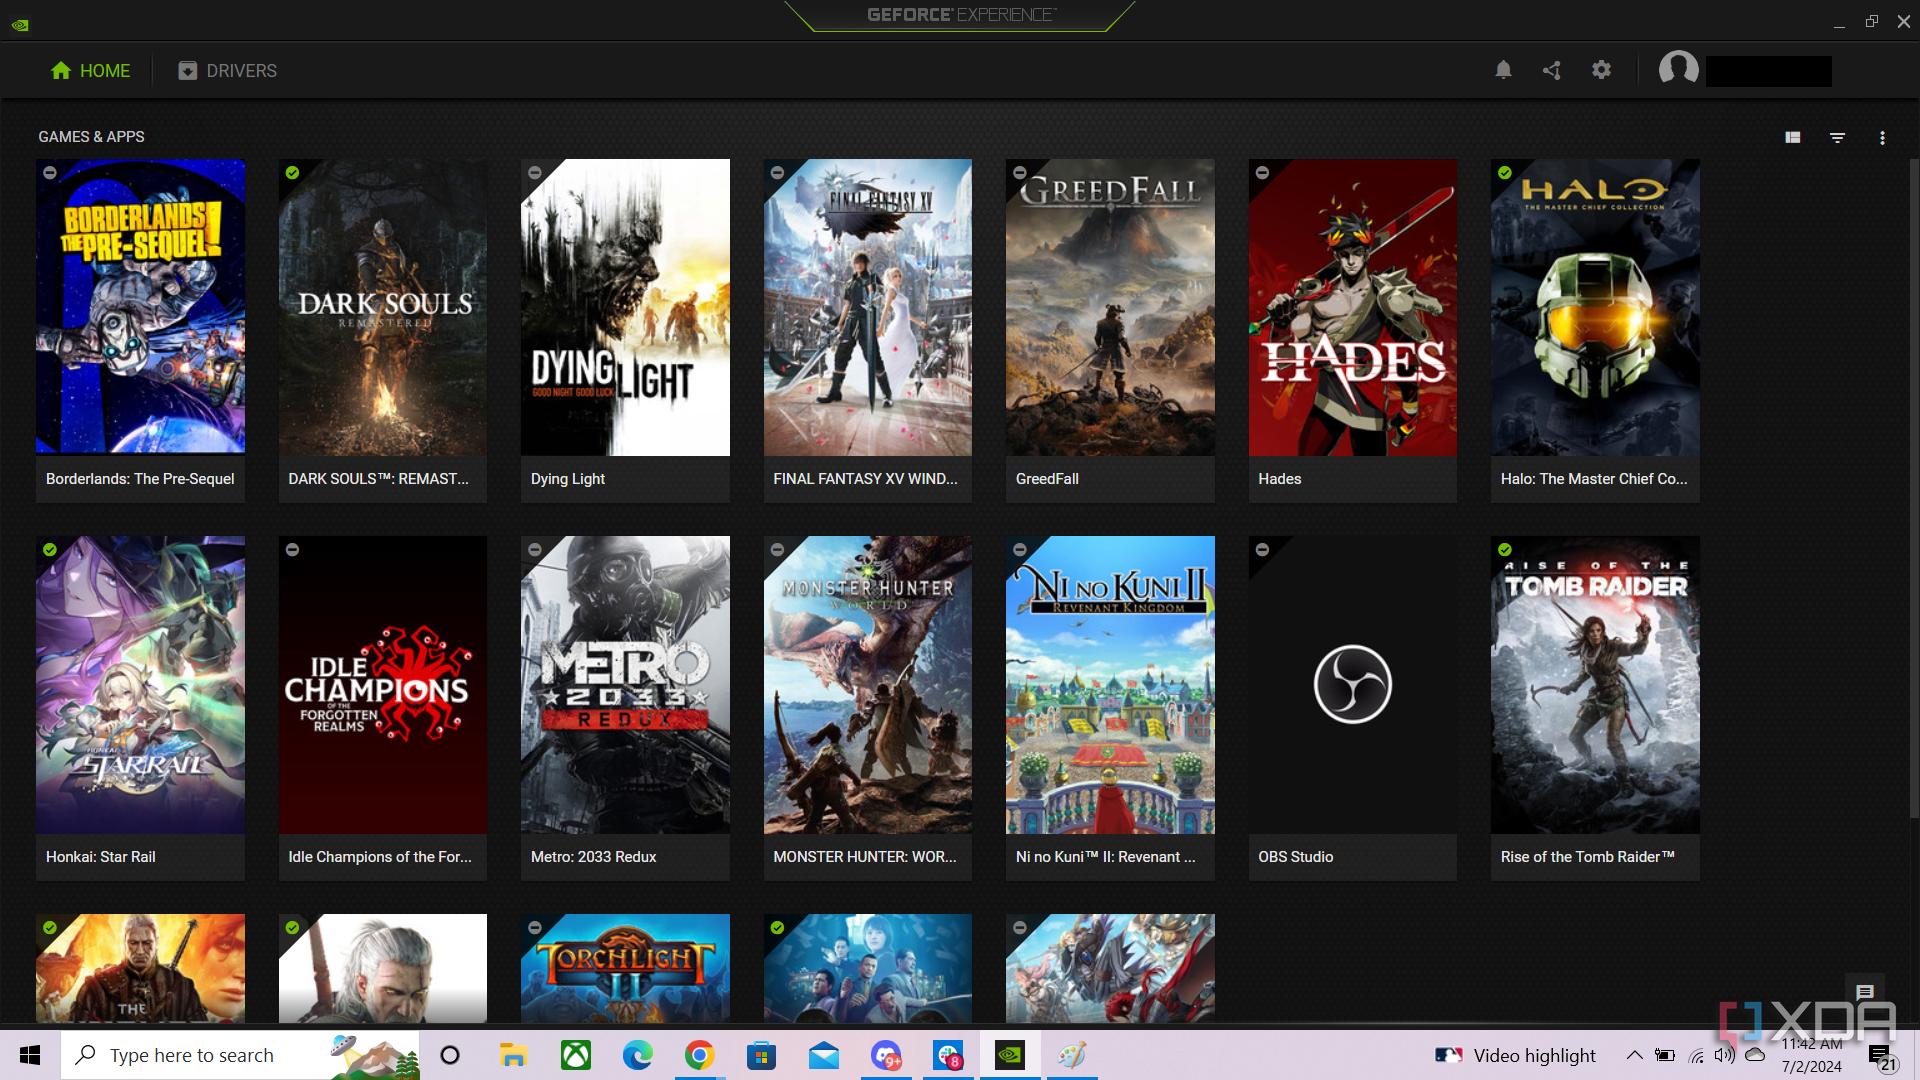The height and width of the screenshot is (1080, 1920).
Task: Click the Video highlight taskbar widget
Action: (1515, 1055)
